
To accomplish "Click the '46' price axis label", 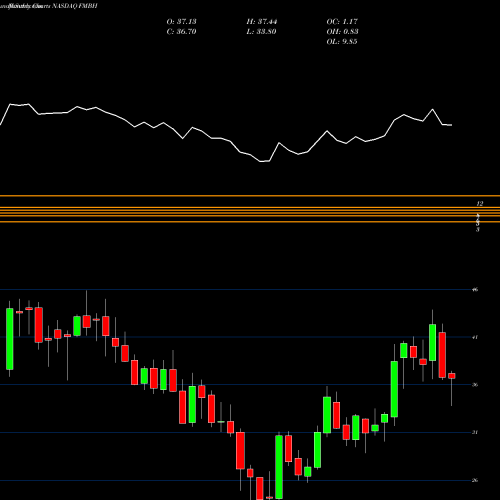I will click(475, 290).
